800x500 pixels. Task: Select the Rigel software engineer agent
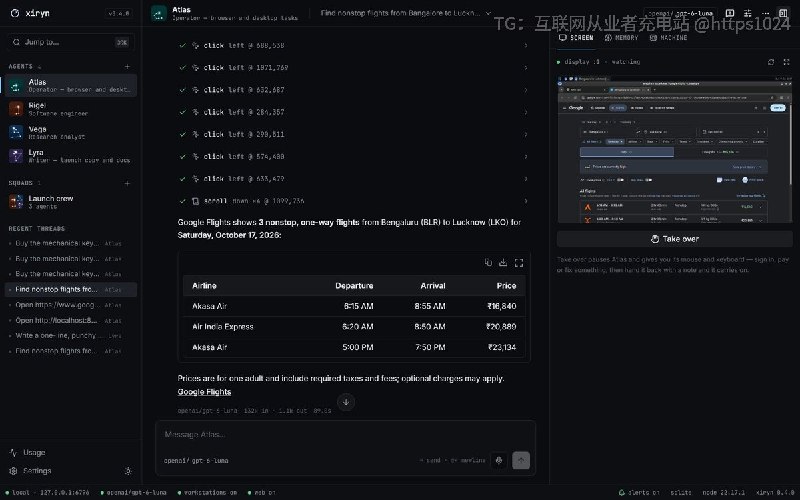tap(70, 109)
